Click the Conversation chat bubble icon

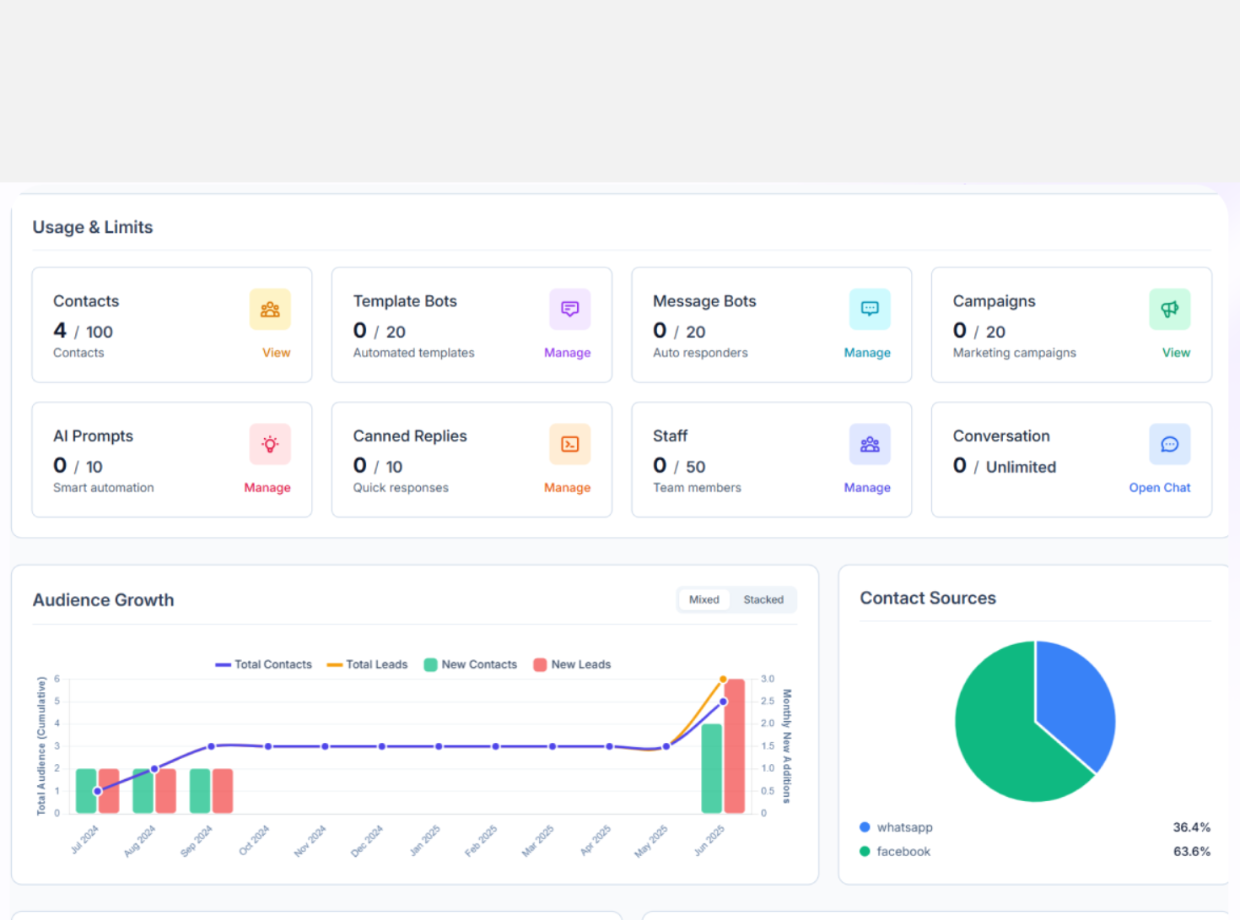point(1170,444)
